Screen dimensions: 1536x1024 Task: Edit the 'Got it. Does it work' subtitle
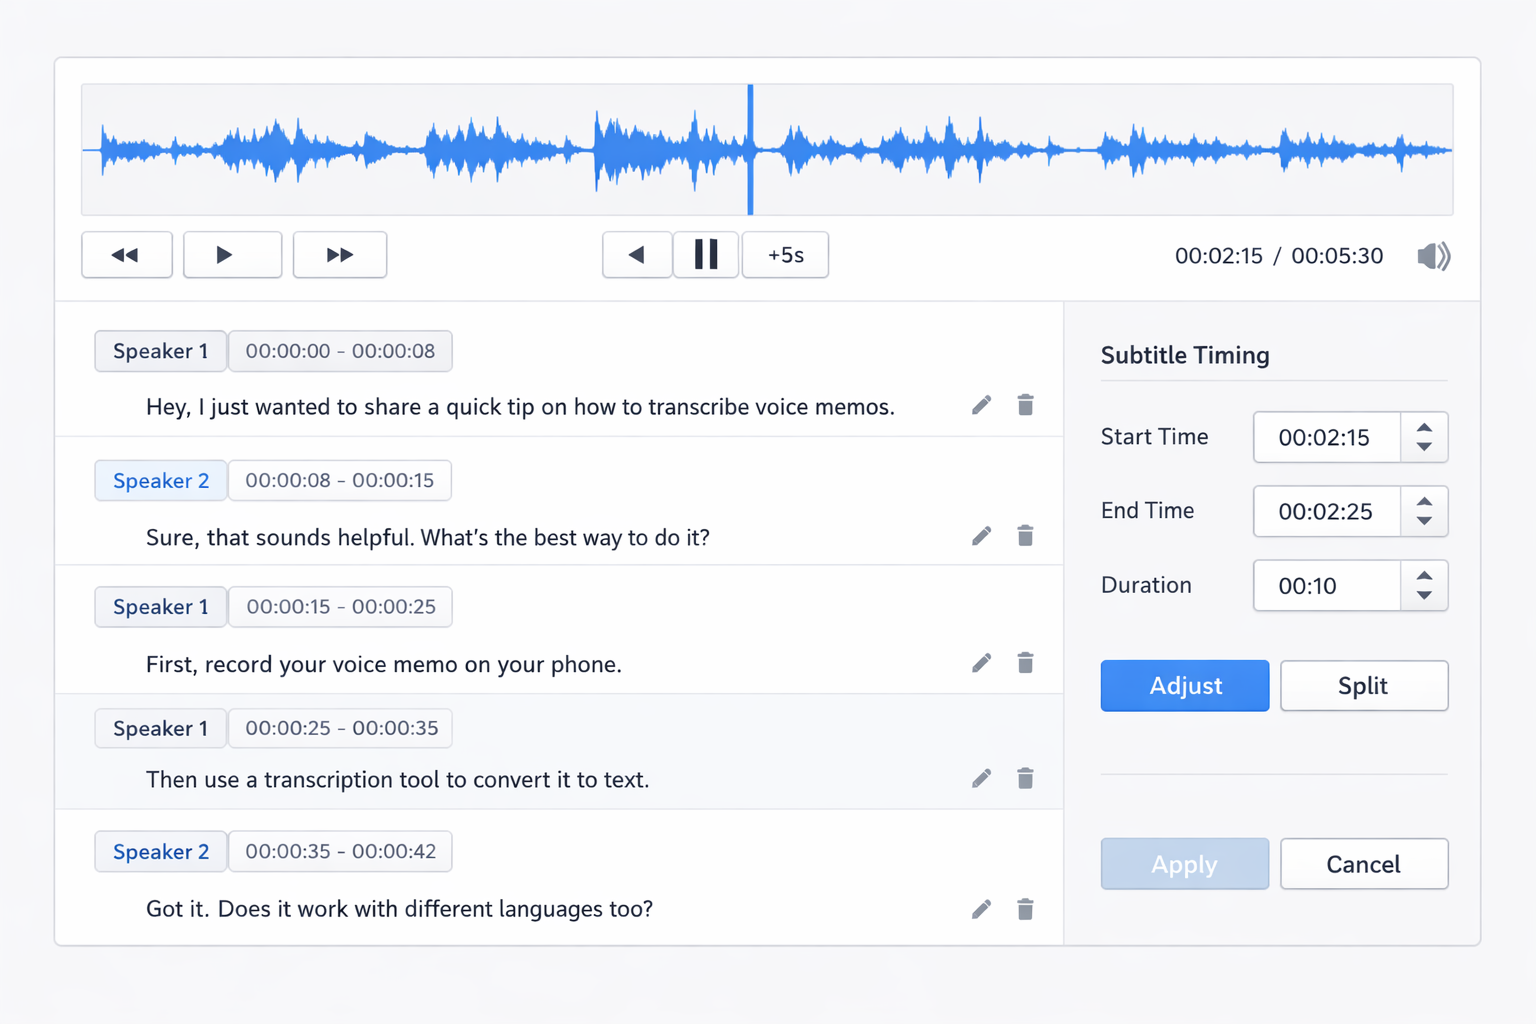tap(981, 908)
